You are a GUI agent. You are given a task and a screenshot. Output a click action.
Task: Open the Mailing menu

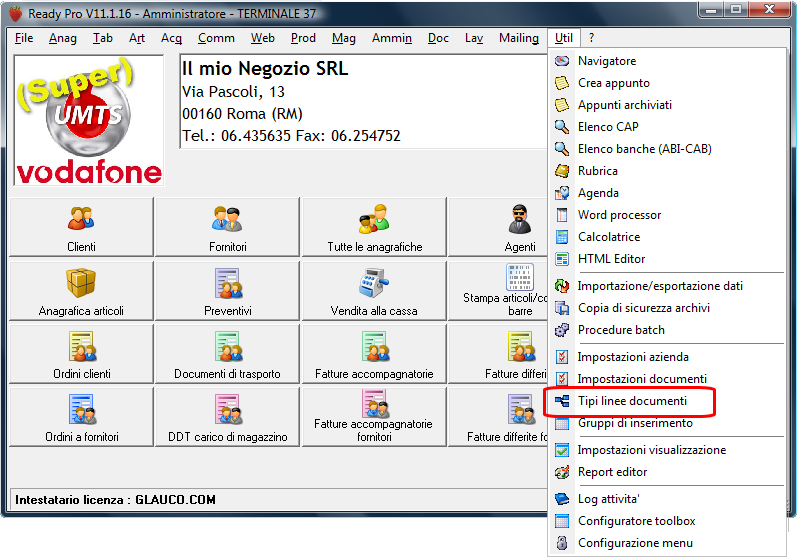518,38
